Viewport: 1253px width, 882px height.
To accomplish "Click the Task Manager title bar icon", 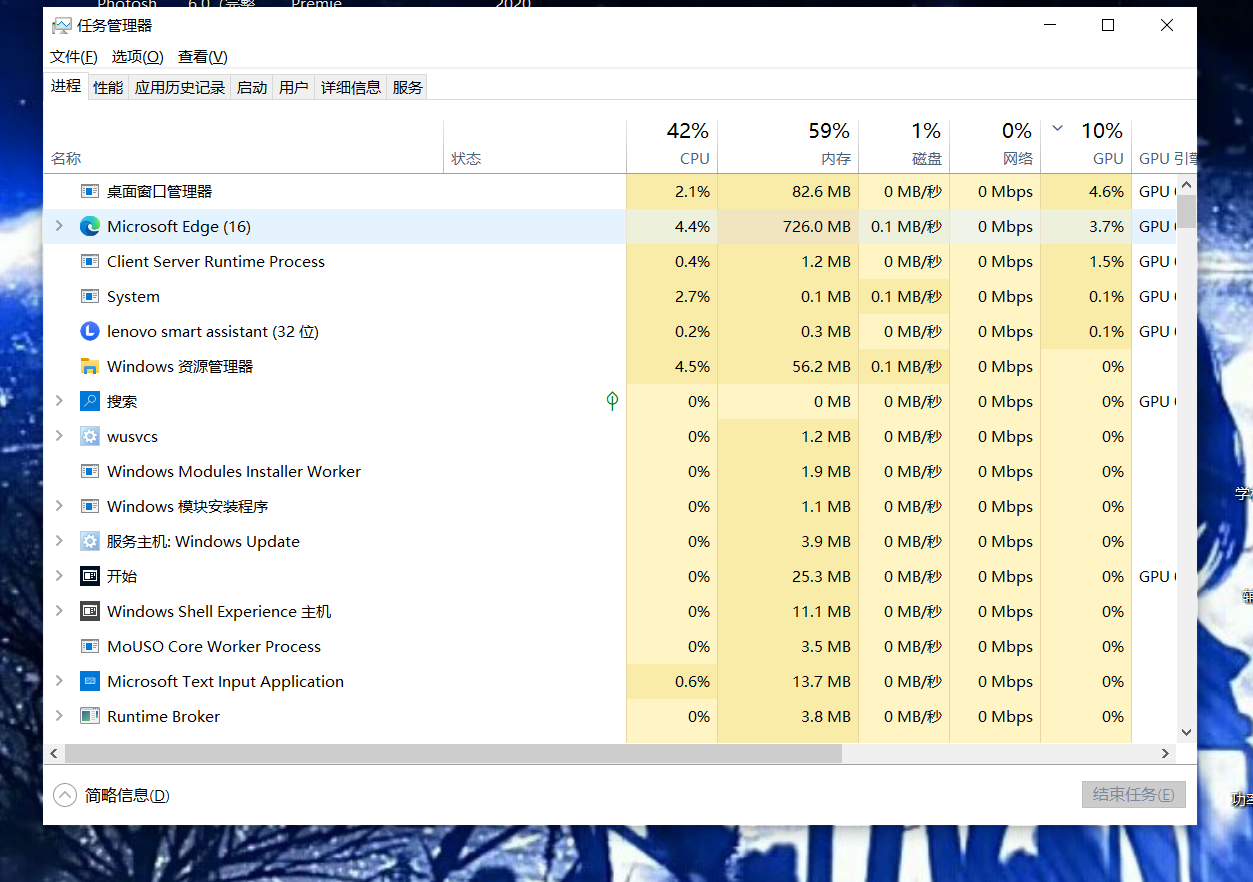I will click(62, 26).
